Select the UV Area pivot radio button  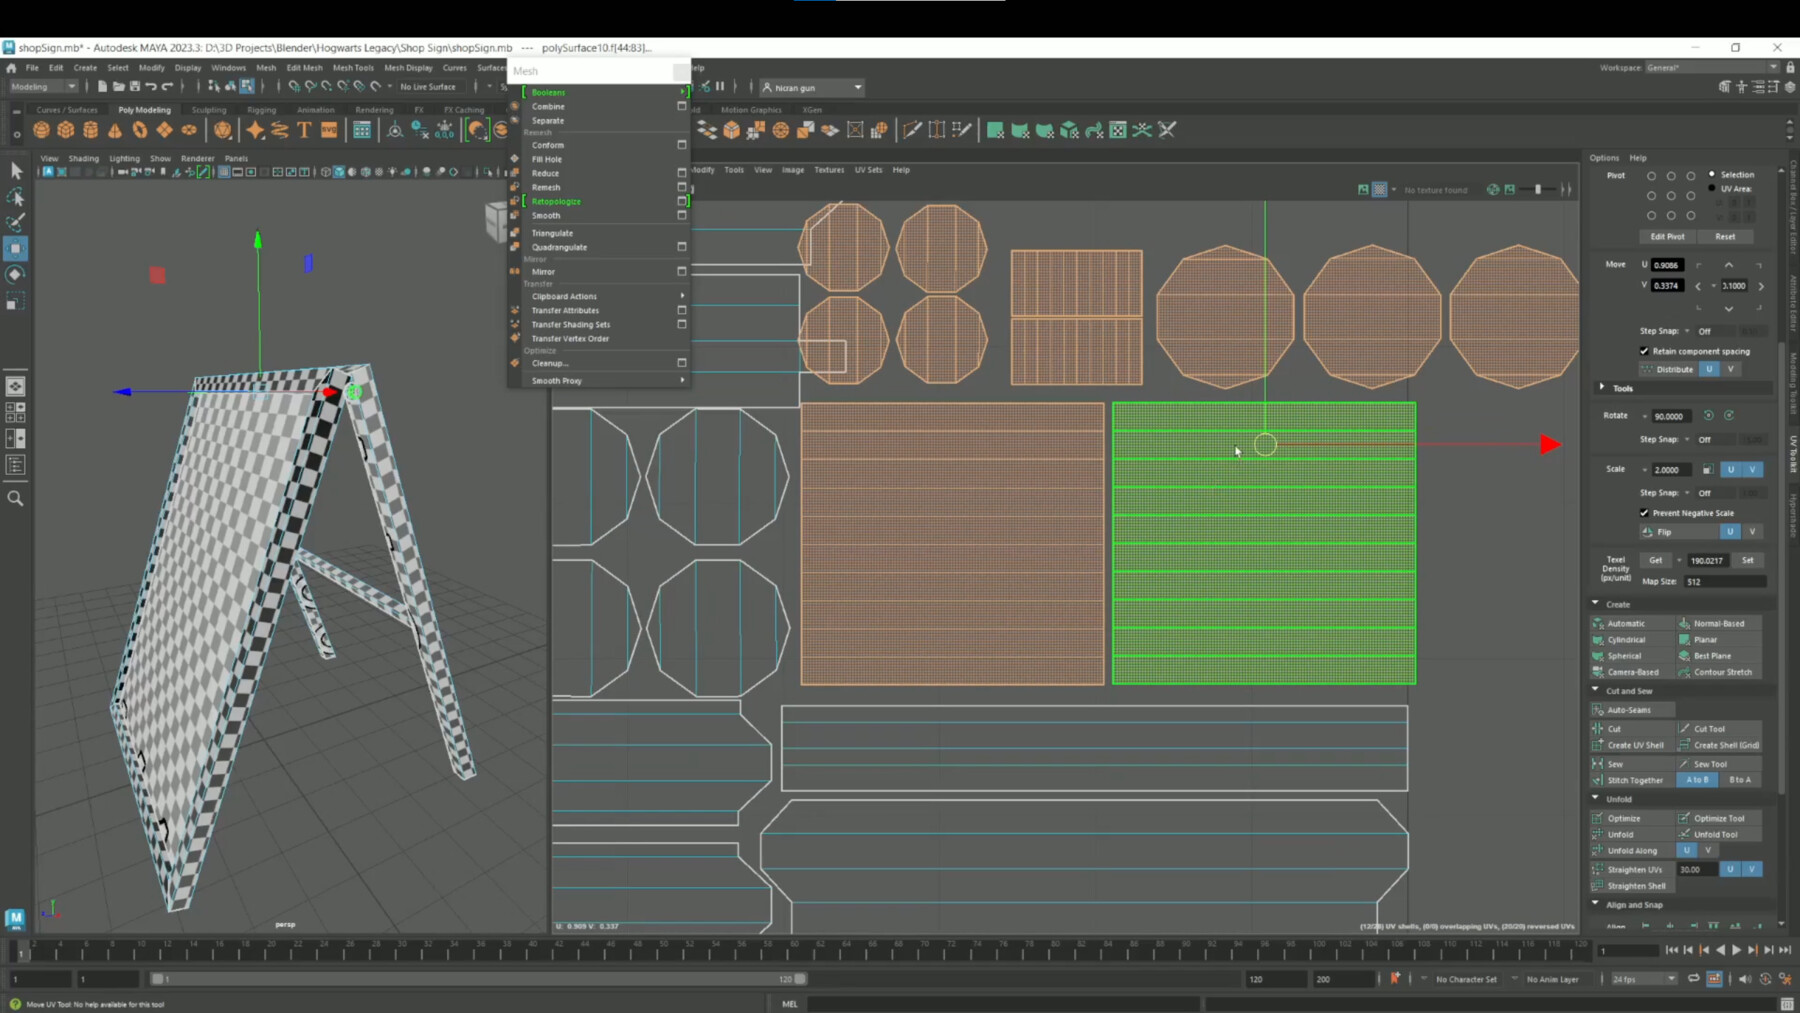1712,188
